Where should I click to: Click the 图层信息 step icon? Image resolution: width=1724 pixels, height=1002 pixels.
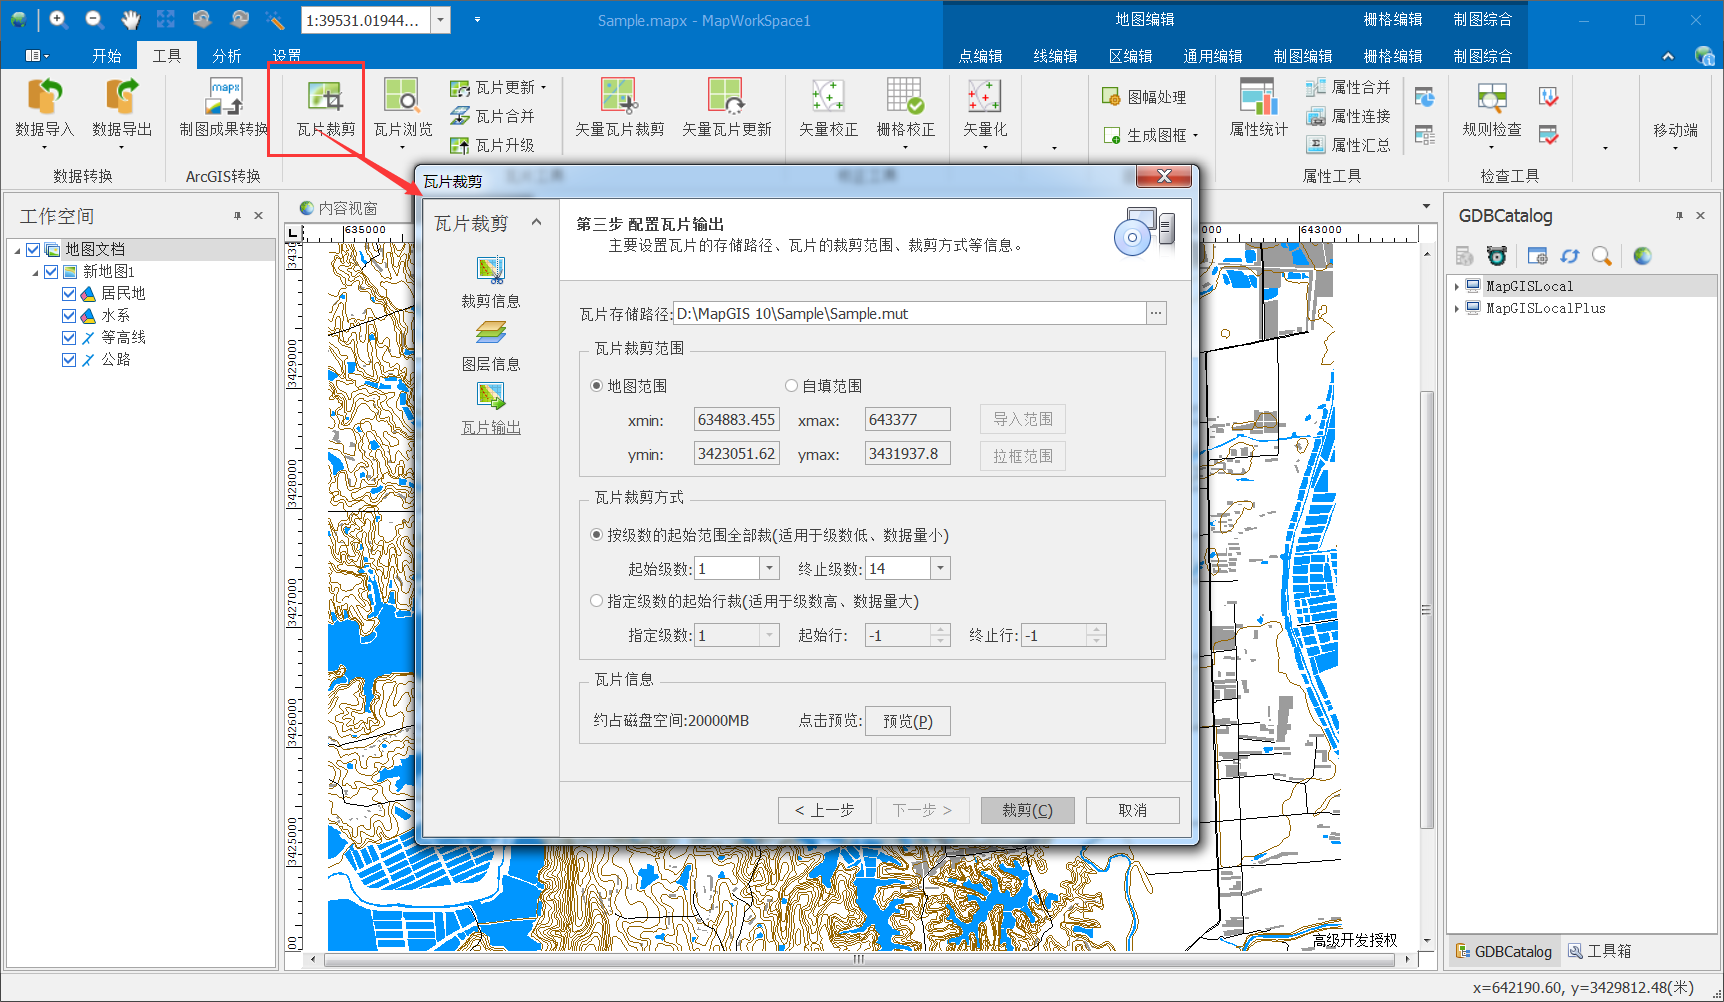[x=491, y=332]
